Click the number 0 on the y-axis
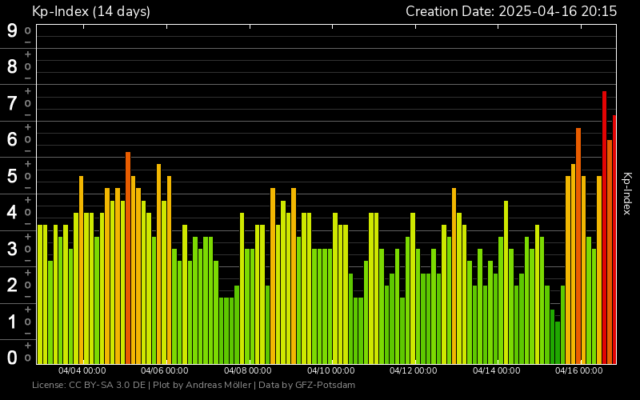The image size is (640, 400). click(12, 357)
